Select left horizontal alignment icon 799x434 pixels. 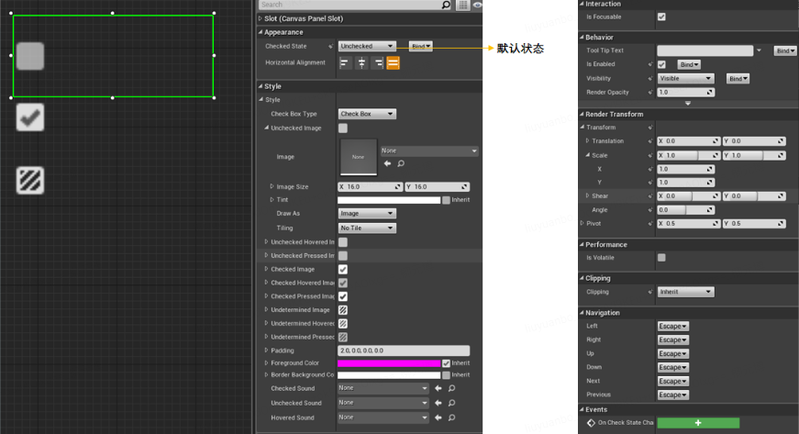pyautogui.click(x=345, y=63)
